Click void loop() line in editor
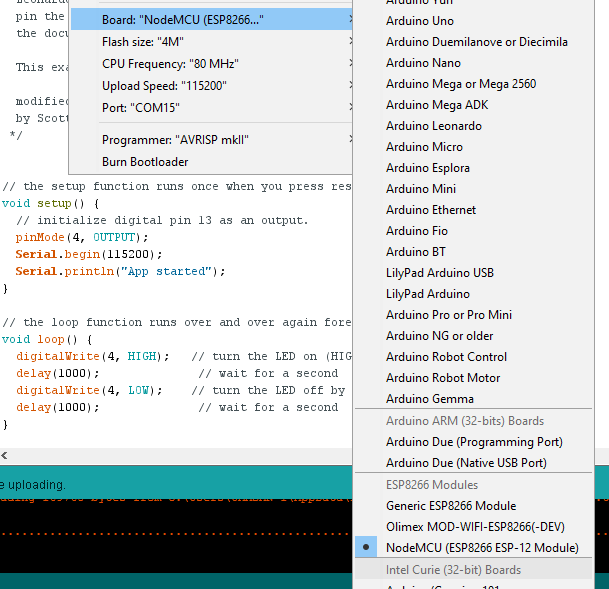 47,339
